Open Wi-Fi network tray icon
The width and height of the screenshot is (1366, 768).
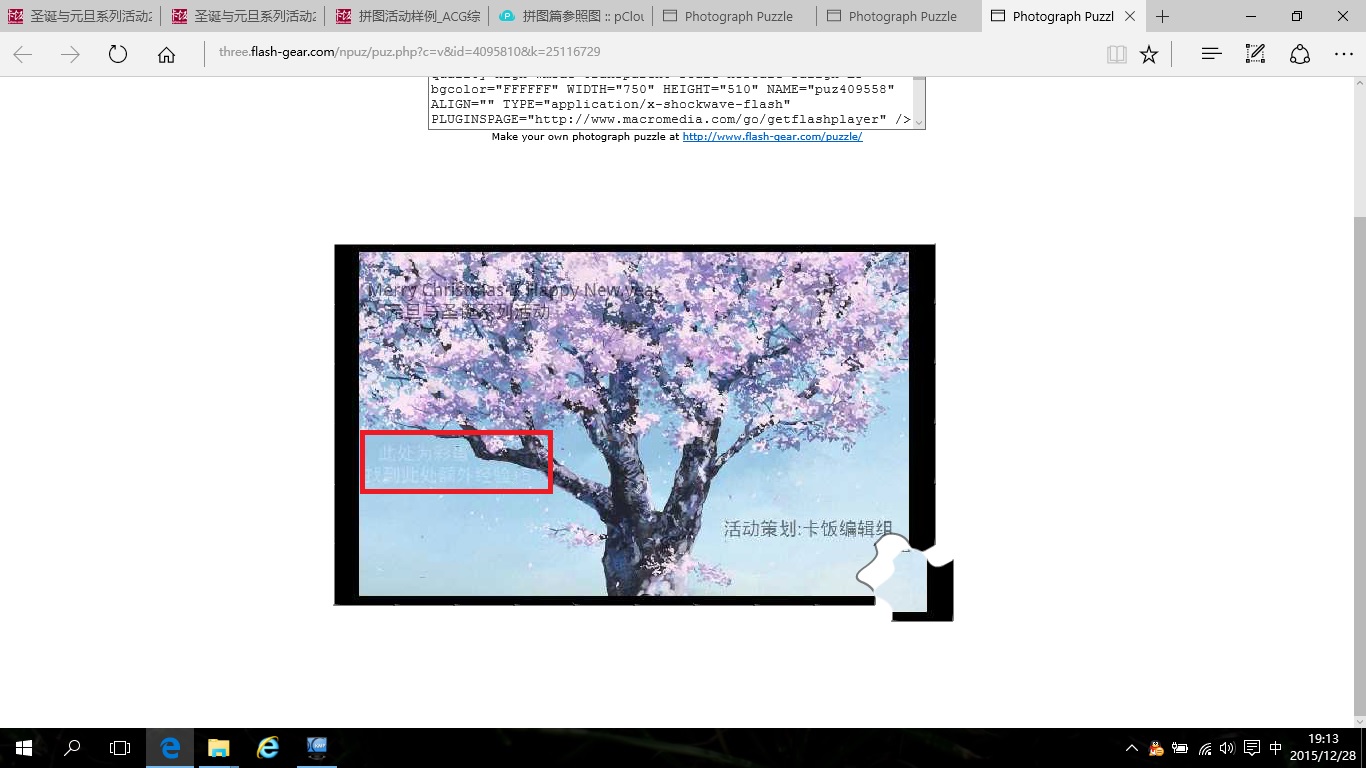point(1204,748)
